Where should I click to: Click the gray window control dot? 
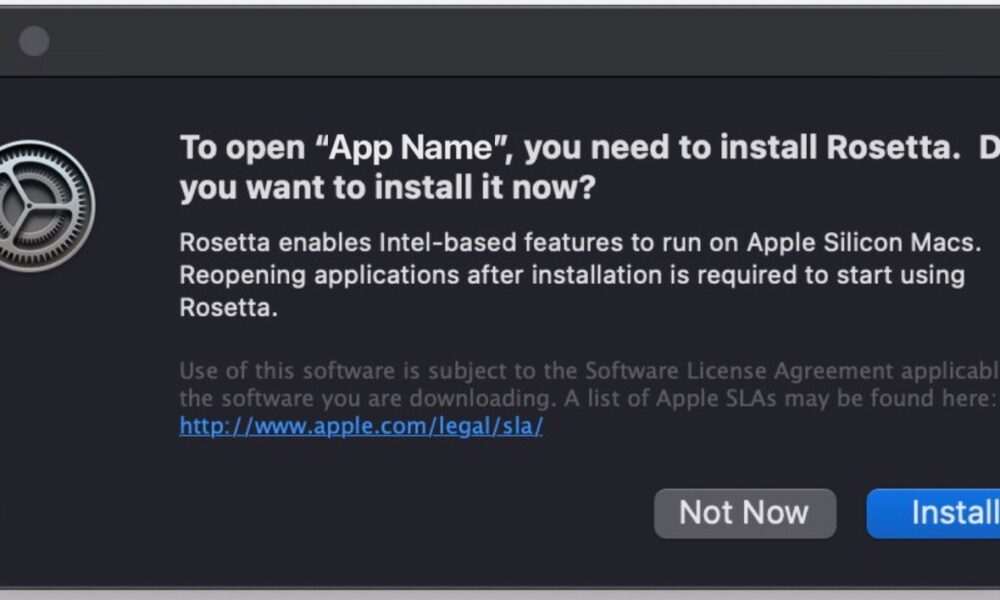tap(34, 41)
